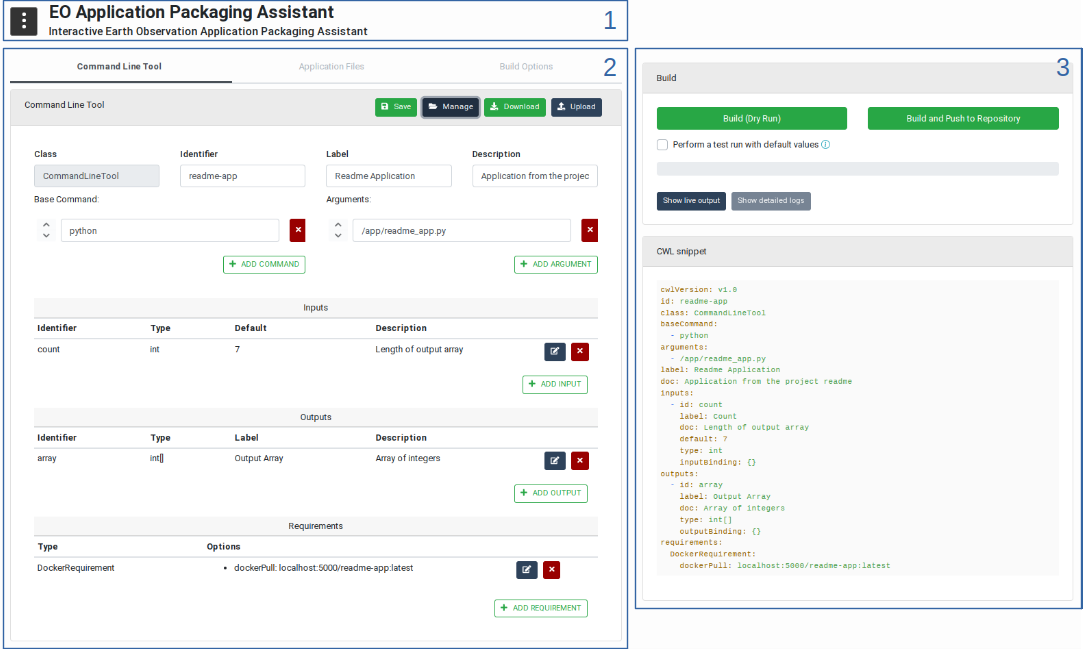Select dockerPull: localhost:5000/readme-app:latest option text
The width and height of the screenshot is (1085, 649).
pyautogui.click(x=323, y=568)
